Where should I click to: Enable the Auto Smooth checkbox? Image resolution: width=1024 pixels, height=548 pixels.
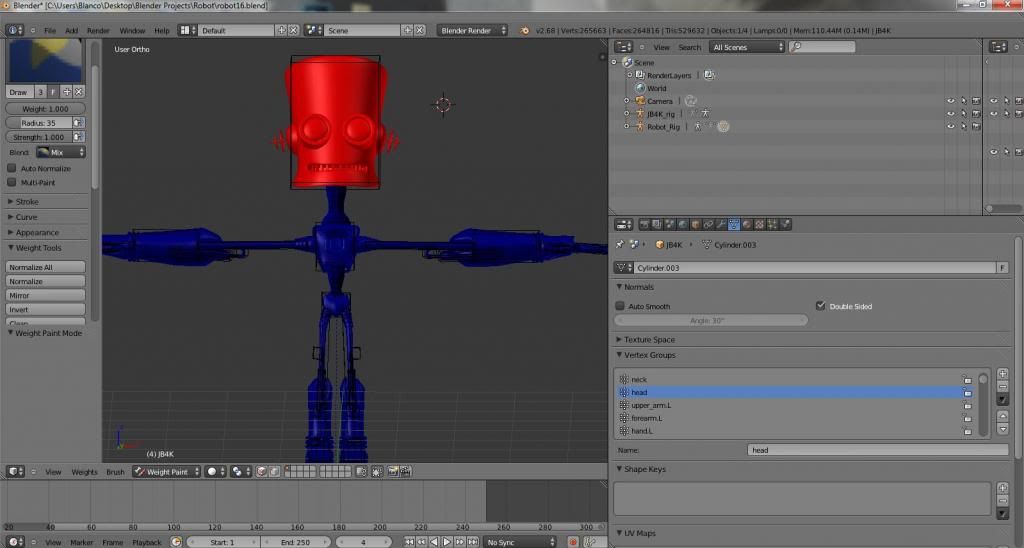620,306
